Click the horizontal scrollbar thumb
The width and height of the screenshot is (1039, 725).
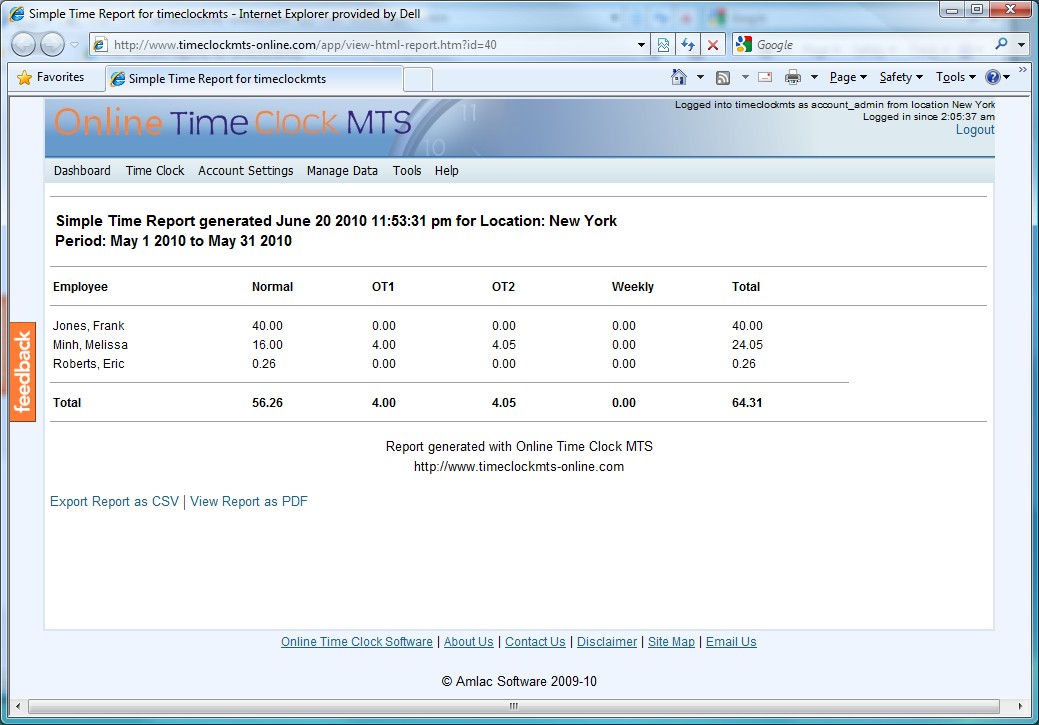(514, 706)
